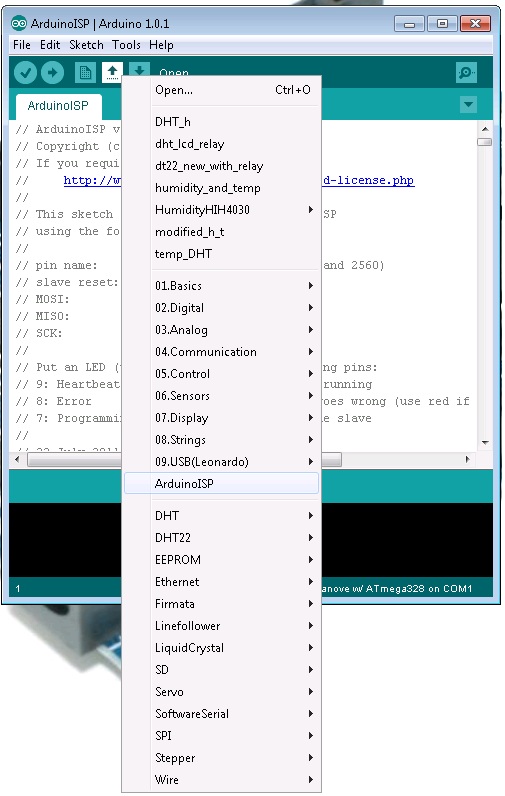Select DHT_h sketch from the menu
This screenshot has width=505, height=796.
221,122
